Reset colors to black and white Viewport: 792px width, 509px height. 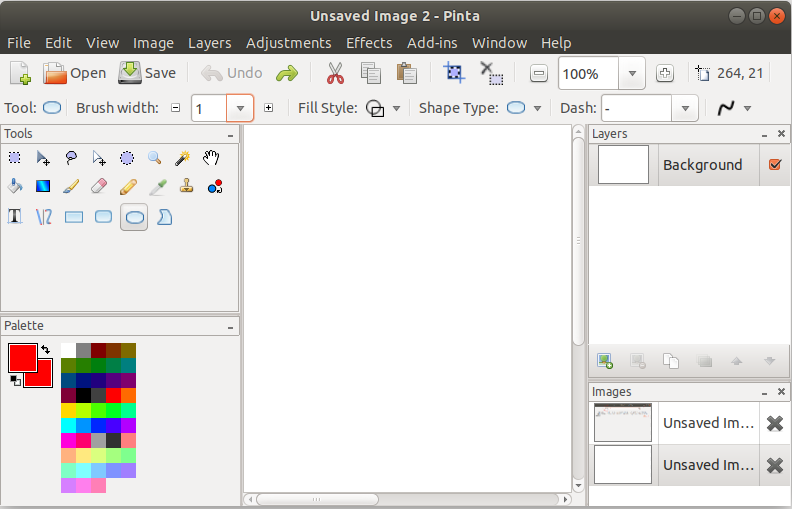pyautogui.click(x=15, y=381)
